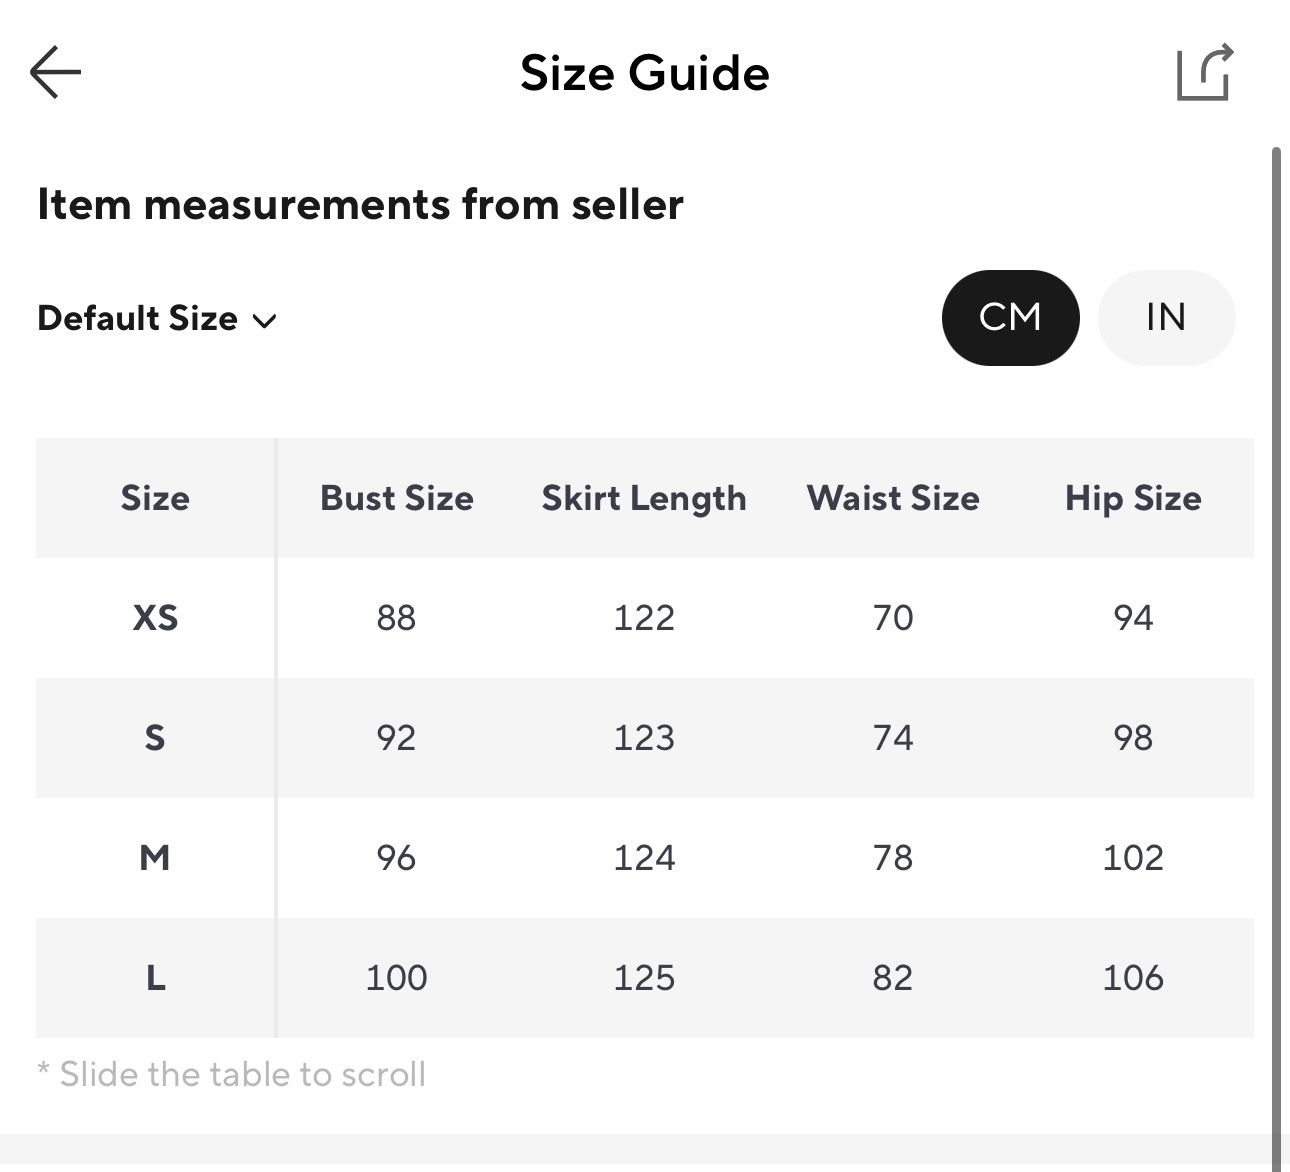Select the XS size row label
The height and width of the screenshot is (1172, 1290).
[x=155, y=618]
